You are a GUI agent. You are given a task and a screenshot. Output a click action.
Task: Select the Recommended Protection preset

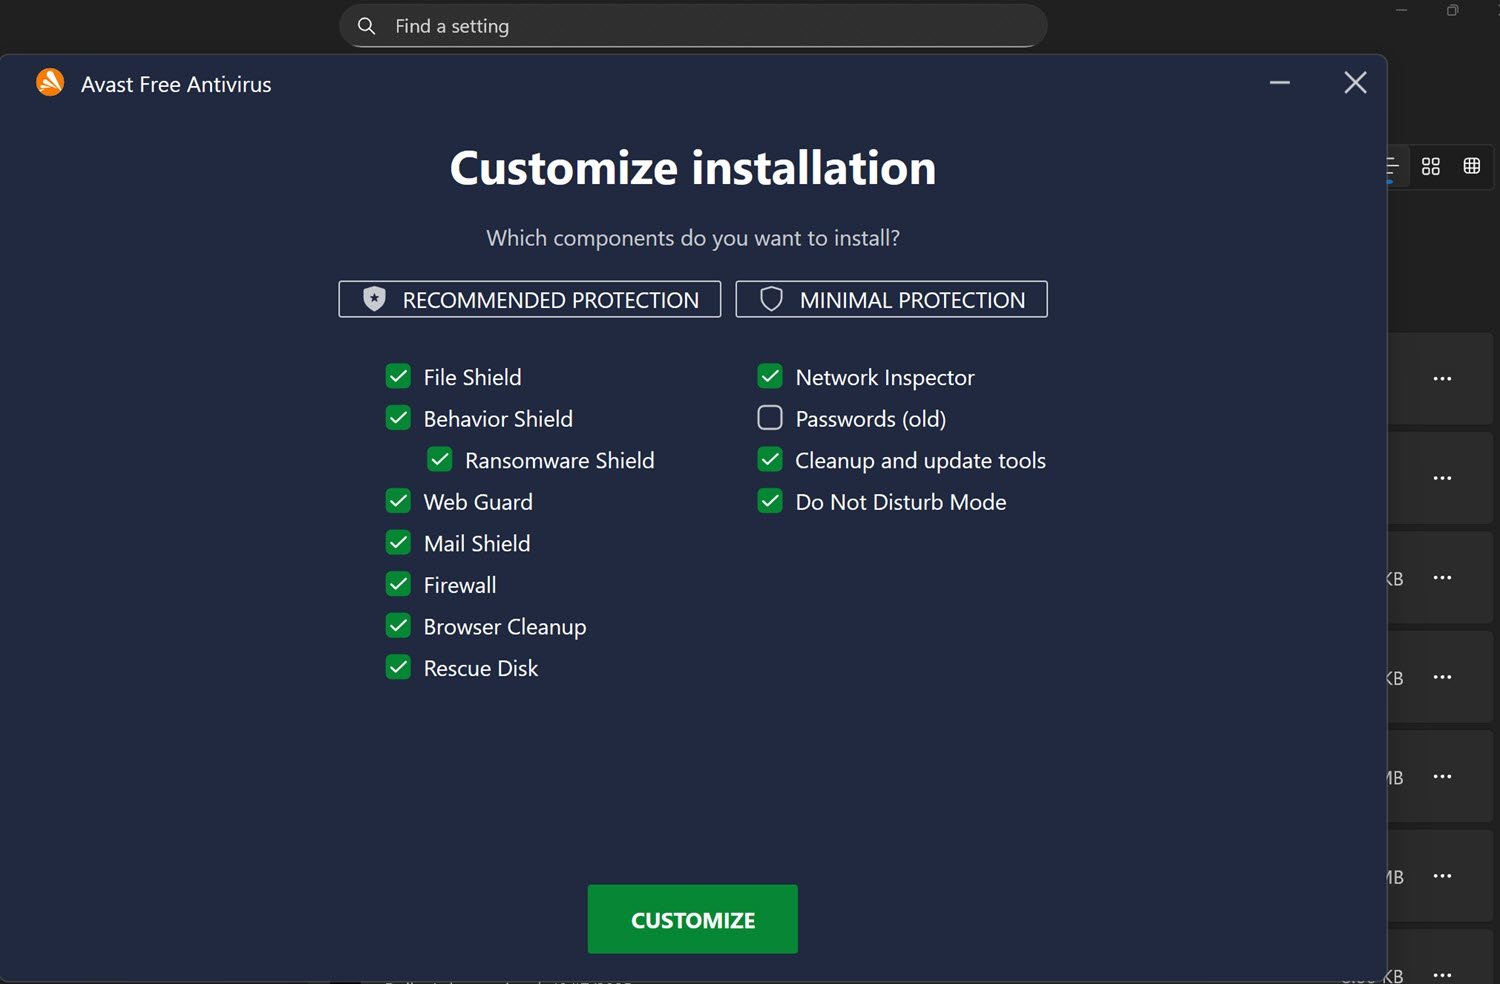coord(530,299)
